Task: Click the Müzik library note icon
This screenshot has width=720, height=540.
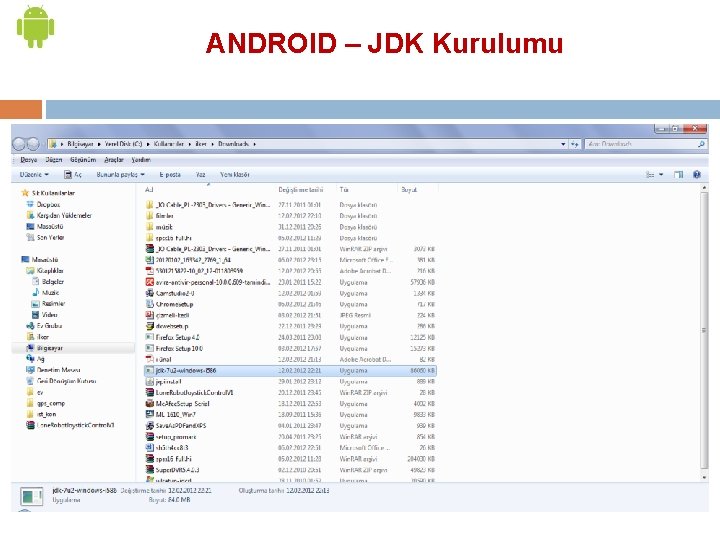Action: click(35, 292)
